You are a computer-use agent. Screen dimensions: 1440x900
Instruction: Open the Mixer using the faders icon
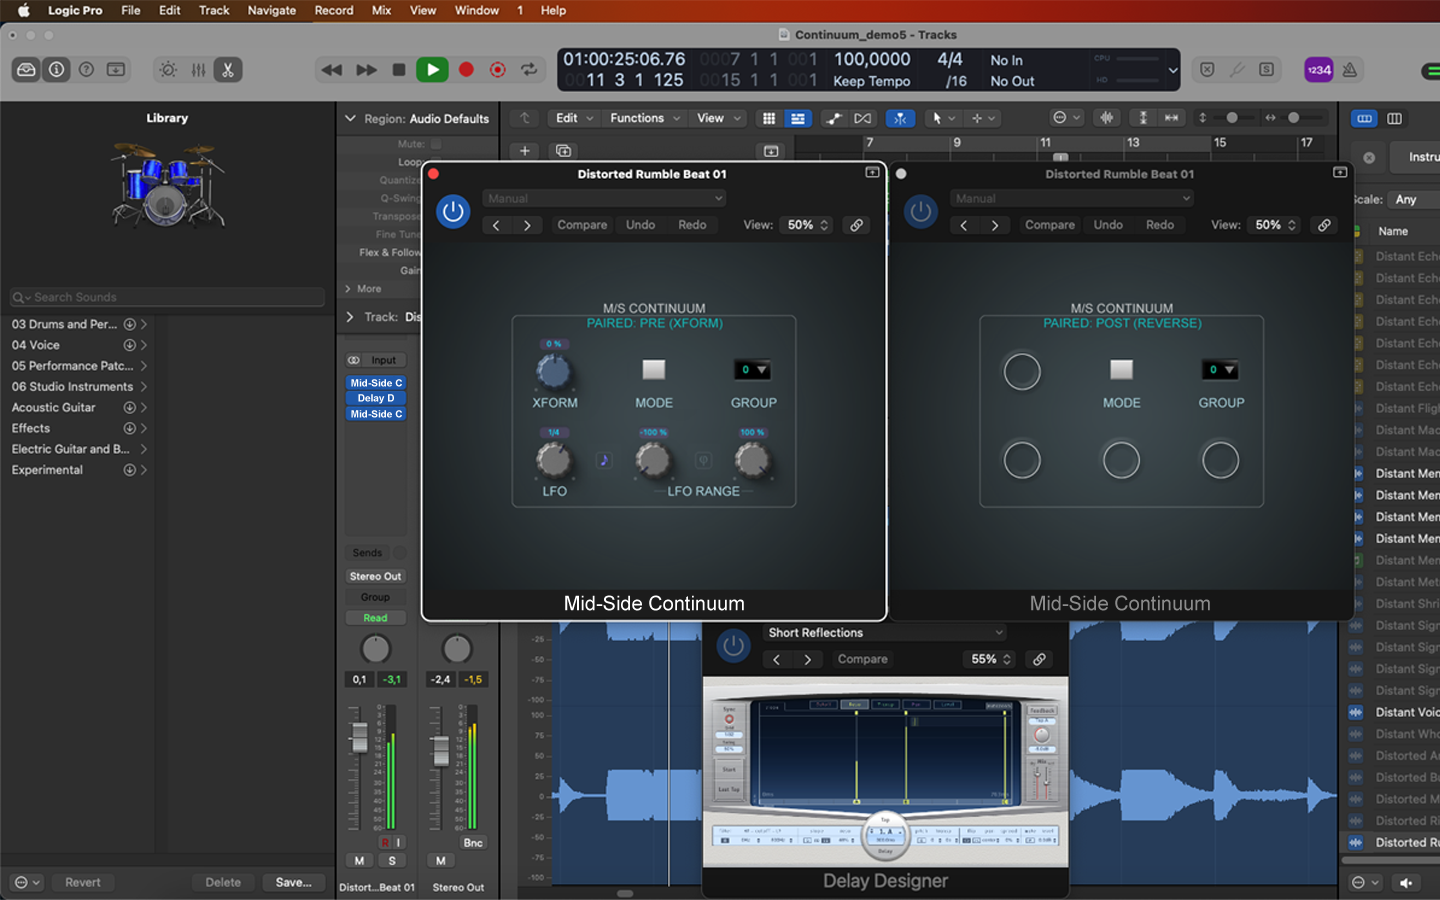click(198, 70)
